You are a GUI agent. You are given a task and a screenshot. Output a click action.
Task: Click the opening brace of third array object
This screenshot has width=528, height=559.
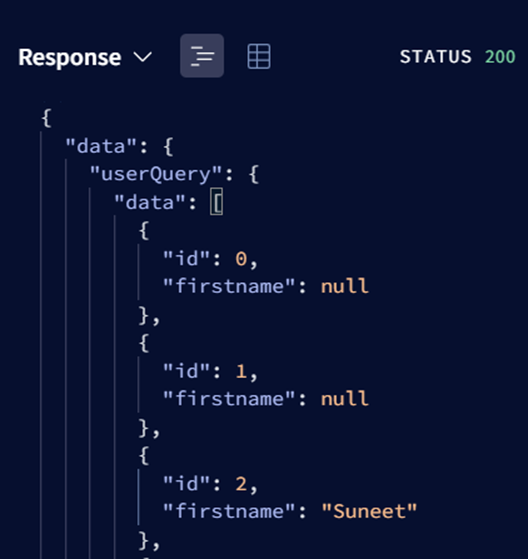point(144,456)
